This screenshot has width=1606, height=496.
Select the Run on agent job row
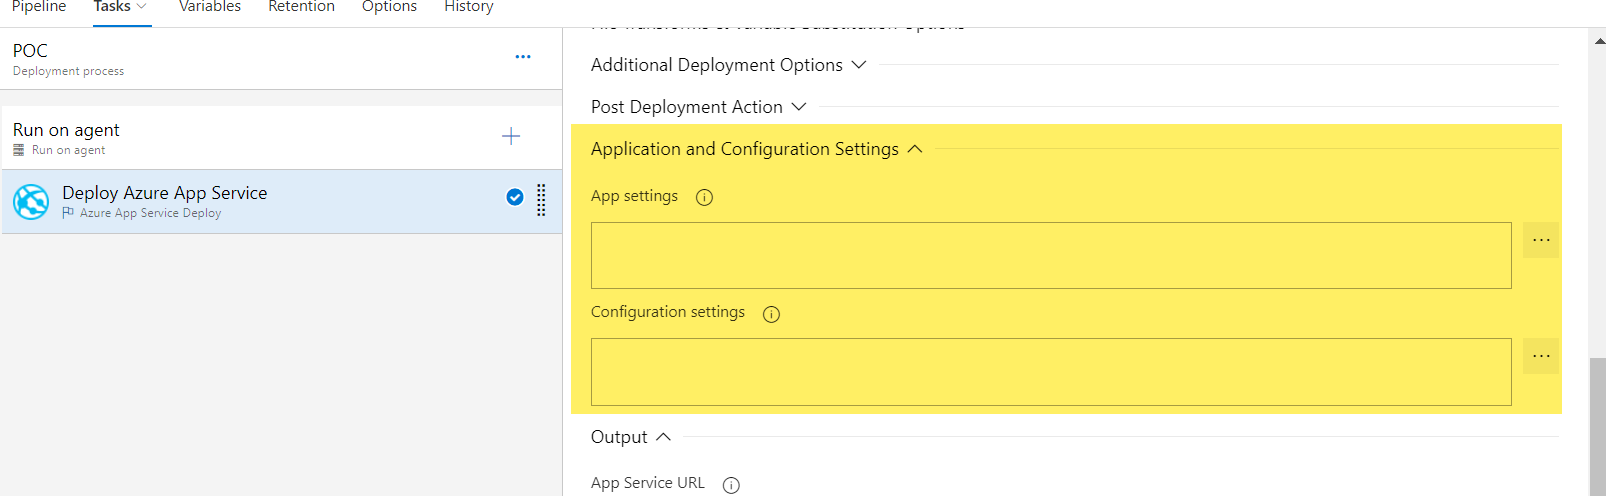(x=281, y=138)
